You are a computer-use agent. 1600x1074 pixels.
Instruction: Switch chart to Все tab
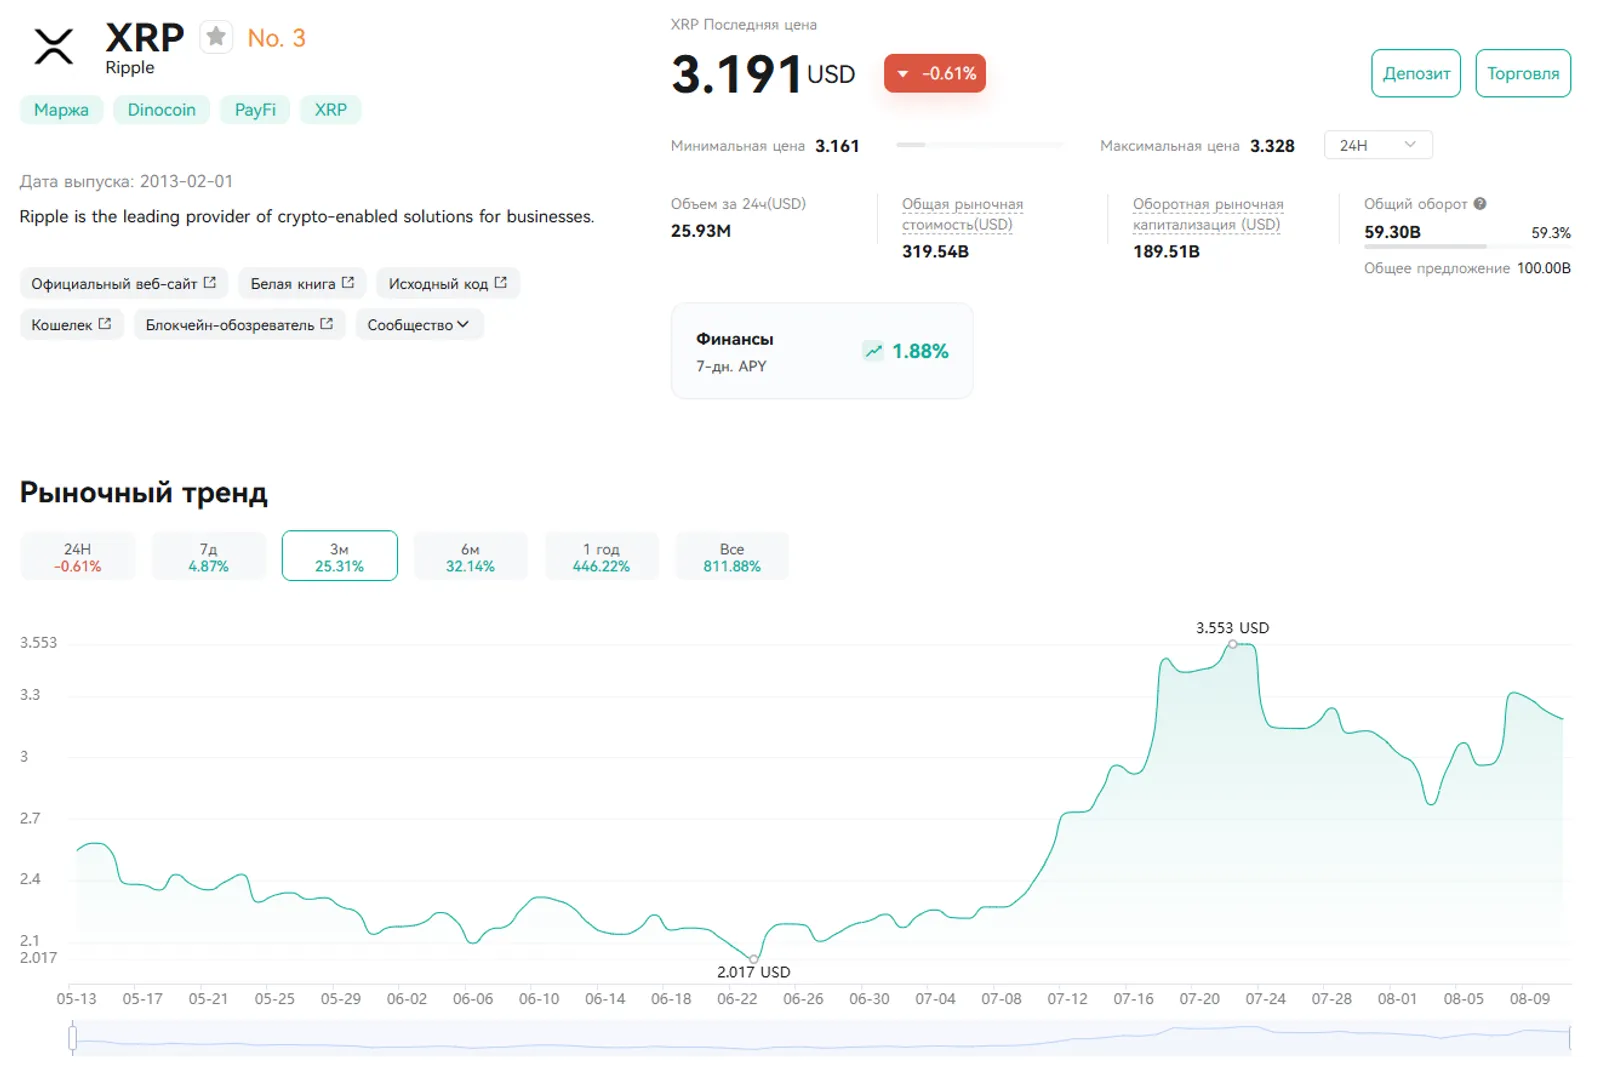pos(732,556)
